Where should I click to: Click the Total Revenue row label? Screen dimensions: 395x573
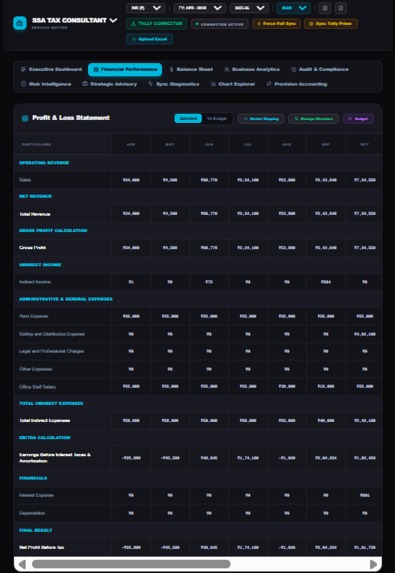click(35, 214)
